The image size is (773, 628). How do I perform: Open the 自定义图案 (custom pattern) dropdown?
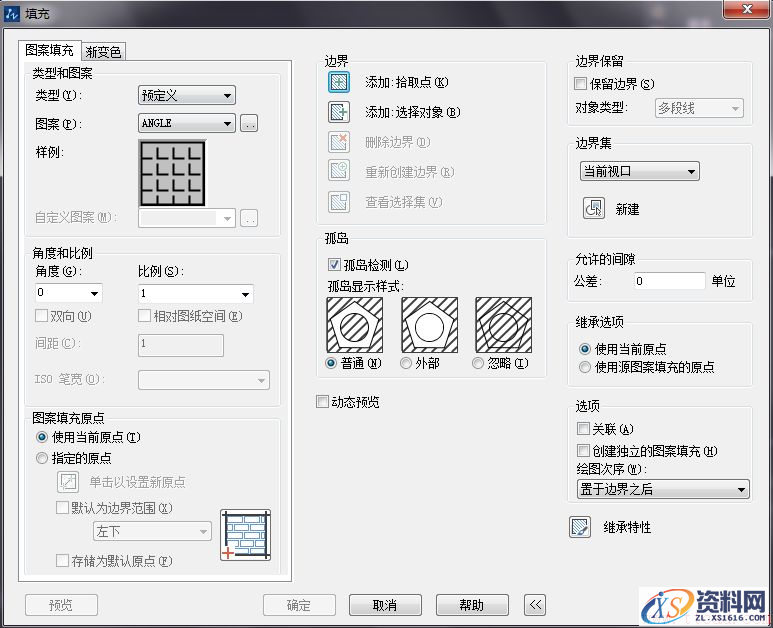tap(187, 218)
